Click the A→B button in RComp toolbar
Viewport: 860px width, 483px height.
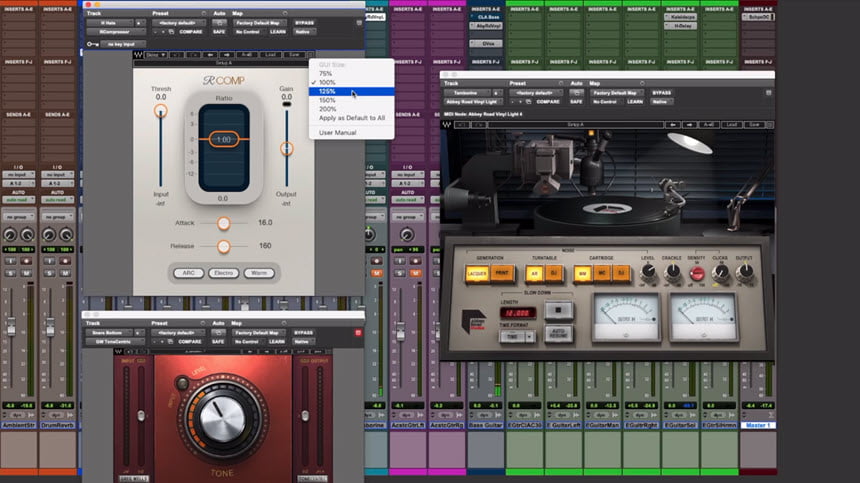247,55
